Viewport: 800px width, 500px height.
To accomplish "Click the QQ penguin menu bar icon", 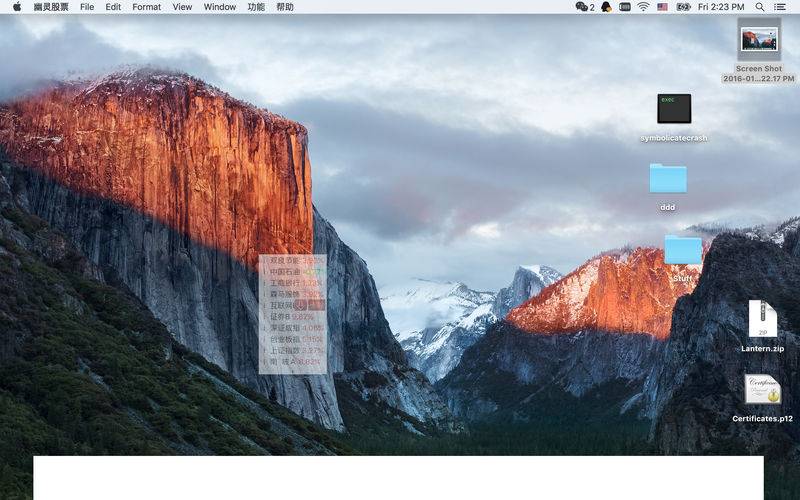I will [606, 7].
